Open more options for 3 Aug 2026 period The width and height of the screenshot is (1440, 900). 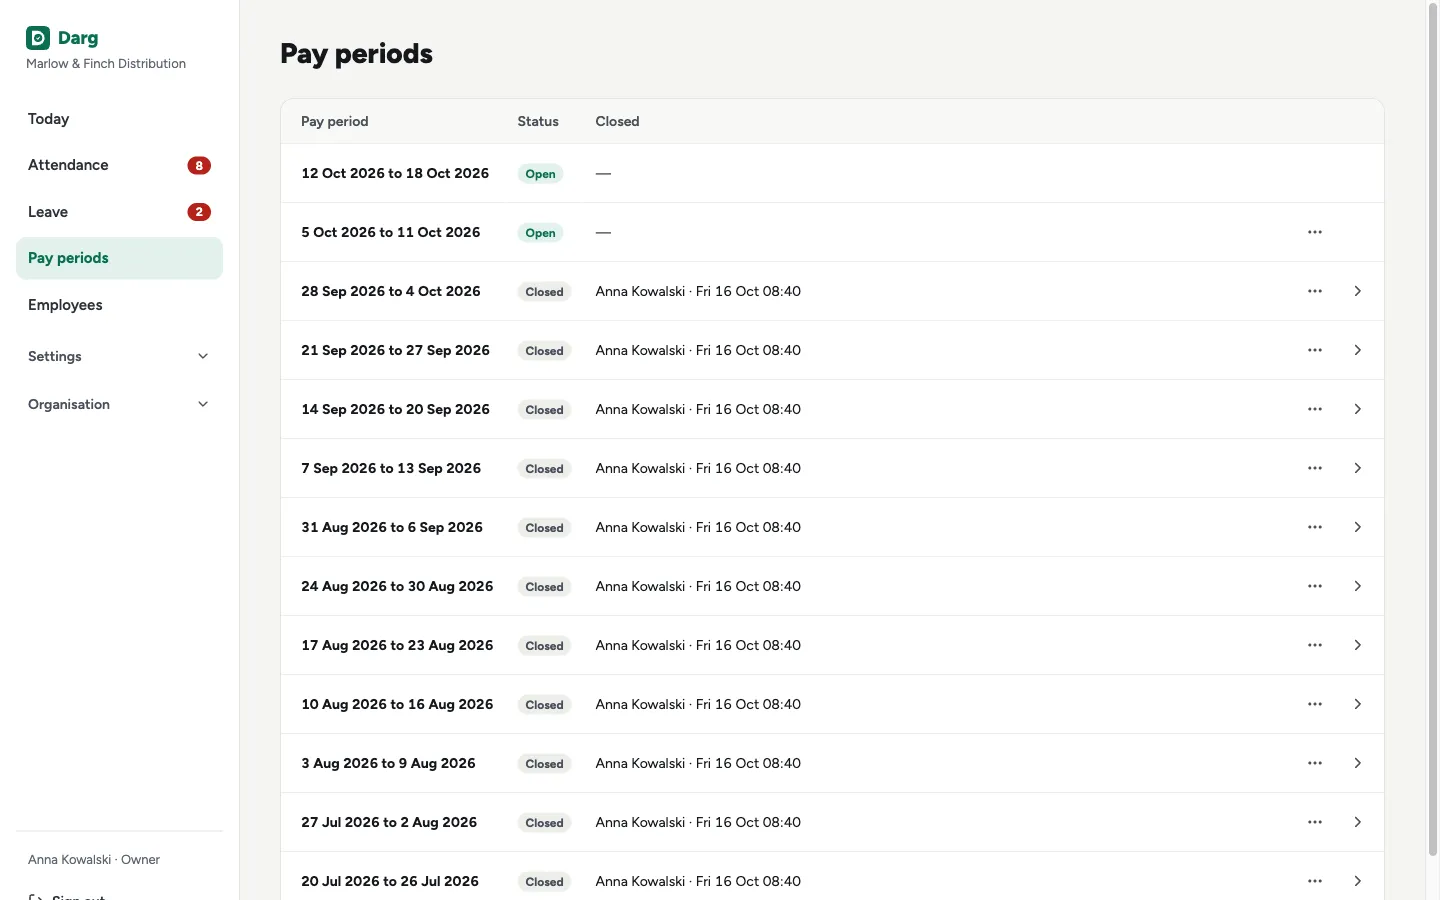[1315, 763]
